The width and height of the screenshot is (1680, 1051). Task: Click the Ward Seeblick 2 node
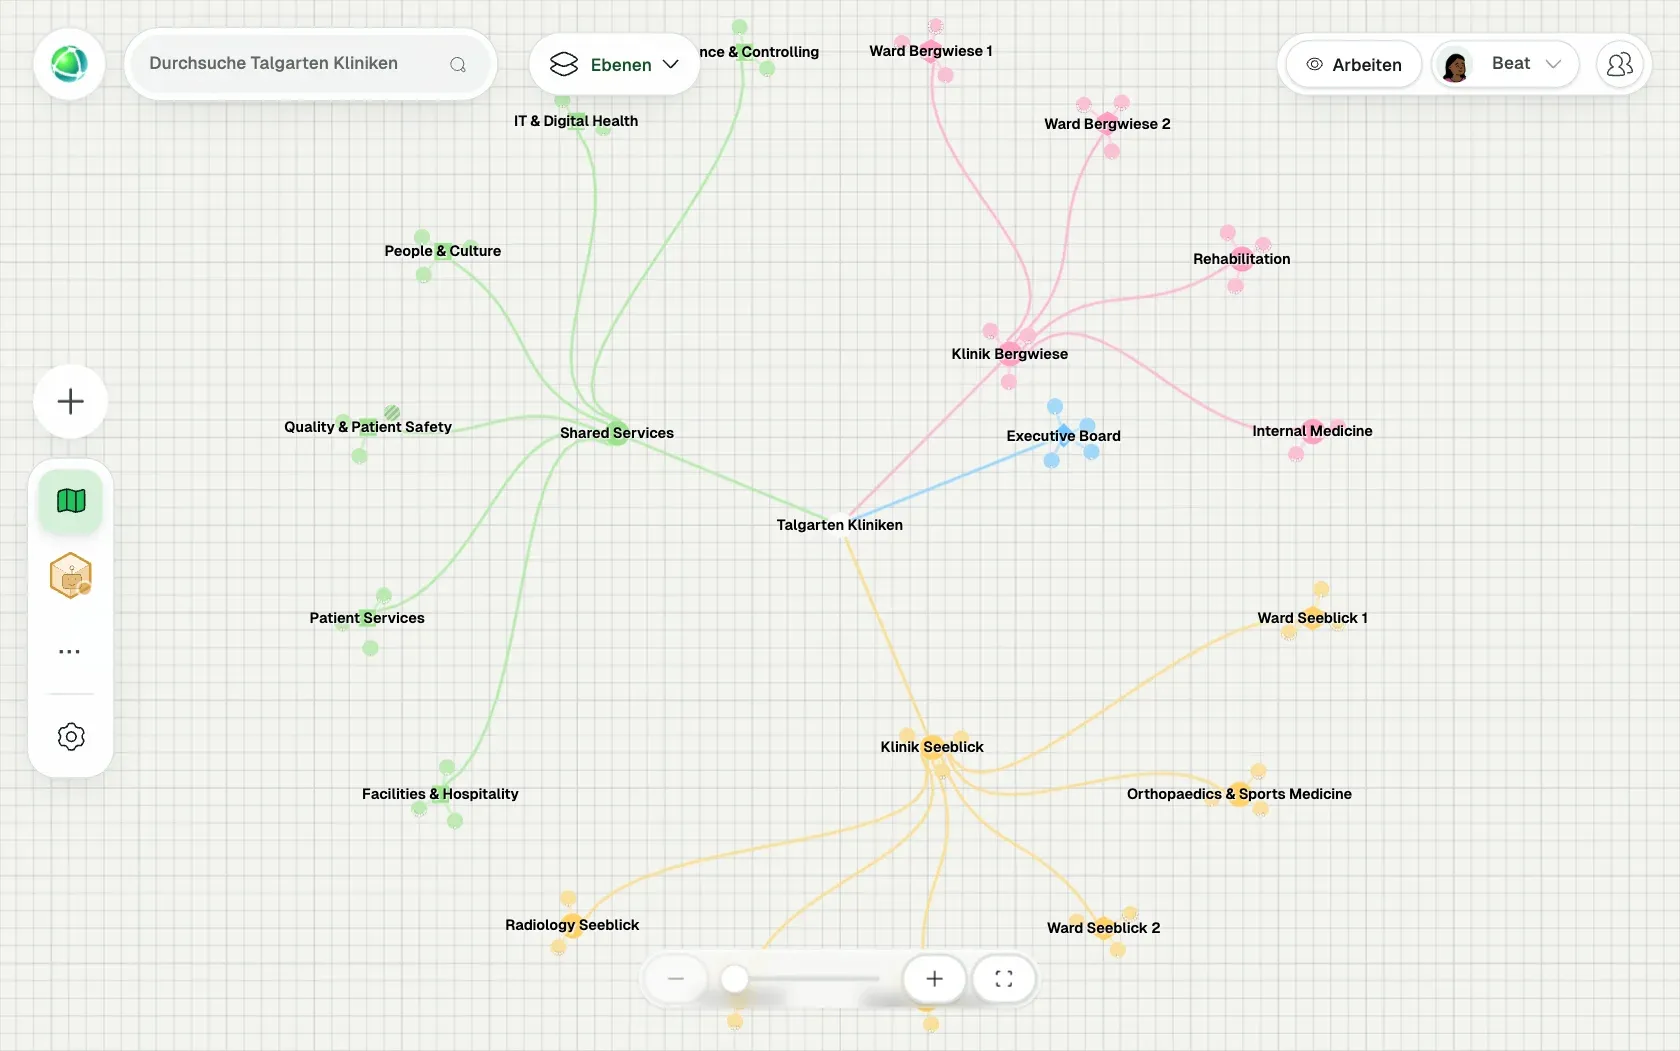(x=1104, y=928)
